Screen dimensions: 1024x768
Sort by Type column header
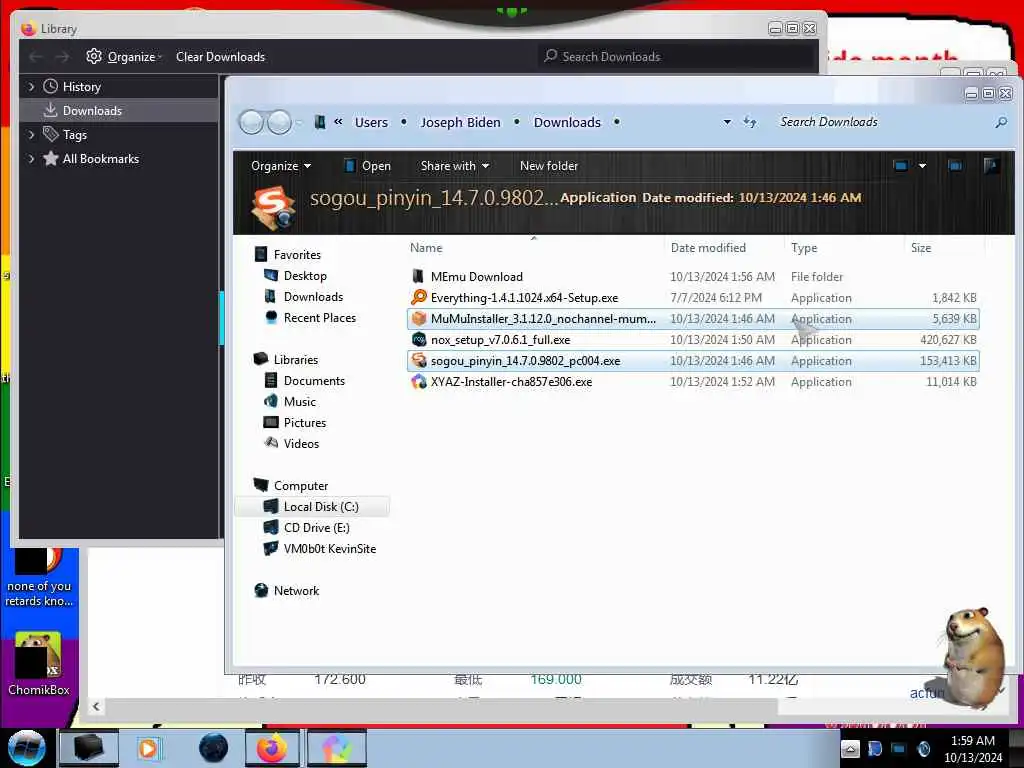[804, 248]
